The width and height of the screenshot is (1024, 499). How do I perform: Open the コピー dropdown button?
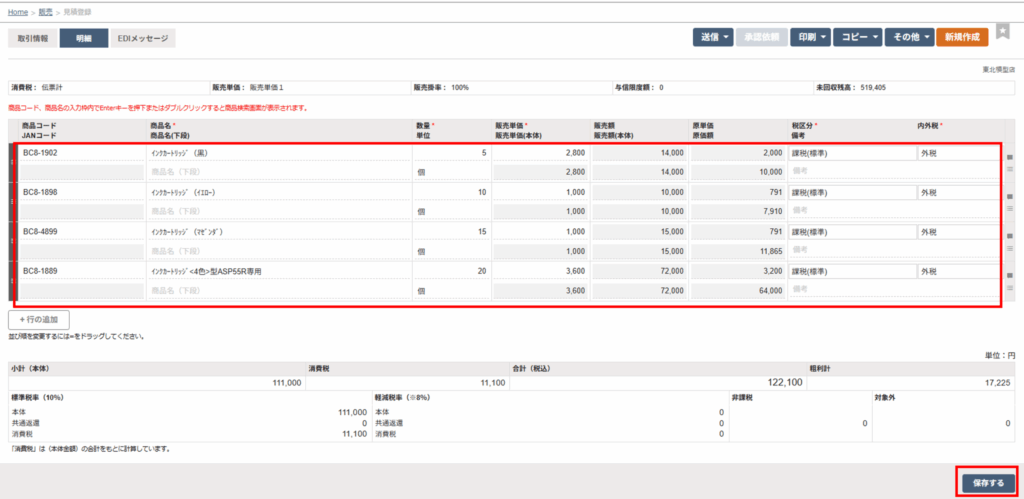pos(858,37)
